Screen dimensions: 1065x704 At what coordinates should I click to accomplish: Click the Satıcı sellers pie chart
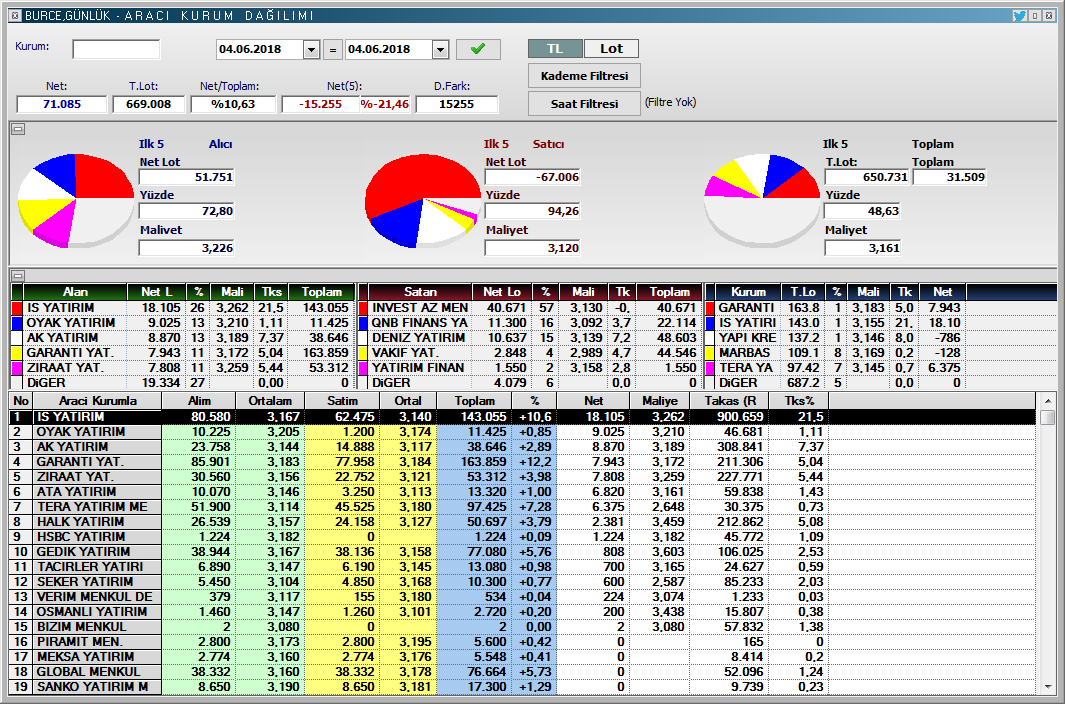point(422,200)
